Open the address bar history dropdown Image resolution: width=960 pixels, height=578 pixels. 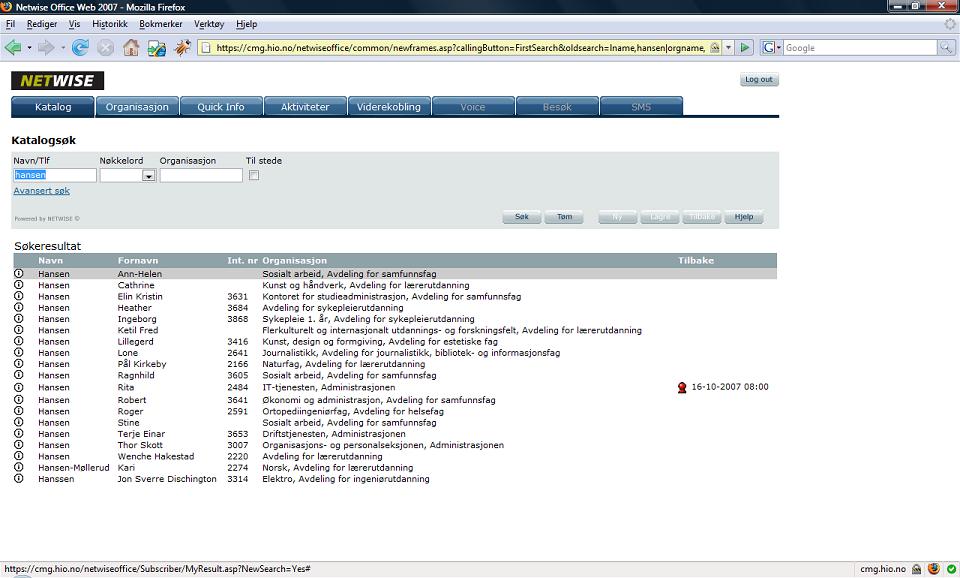click(x=729, y=47)
